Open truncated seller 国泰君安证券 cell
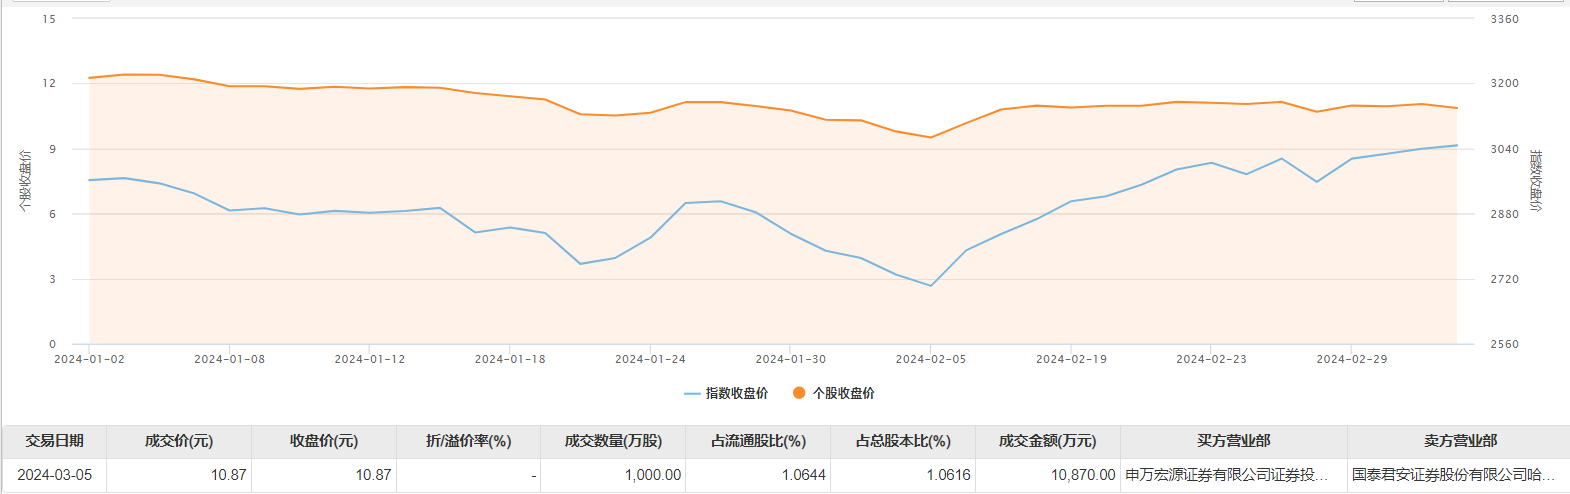Image resolution: width=1570 pixels, height=494 pixels. (1453, 475)
